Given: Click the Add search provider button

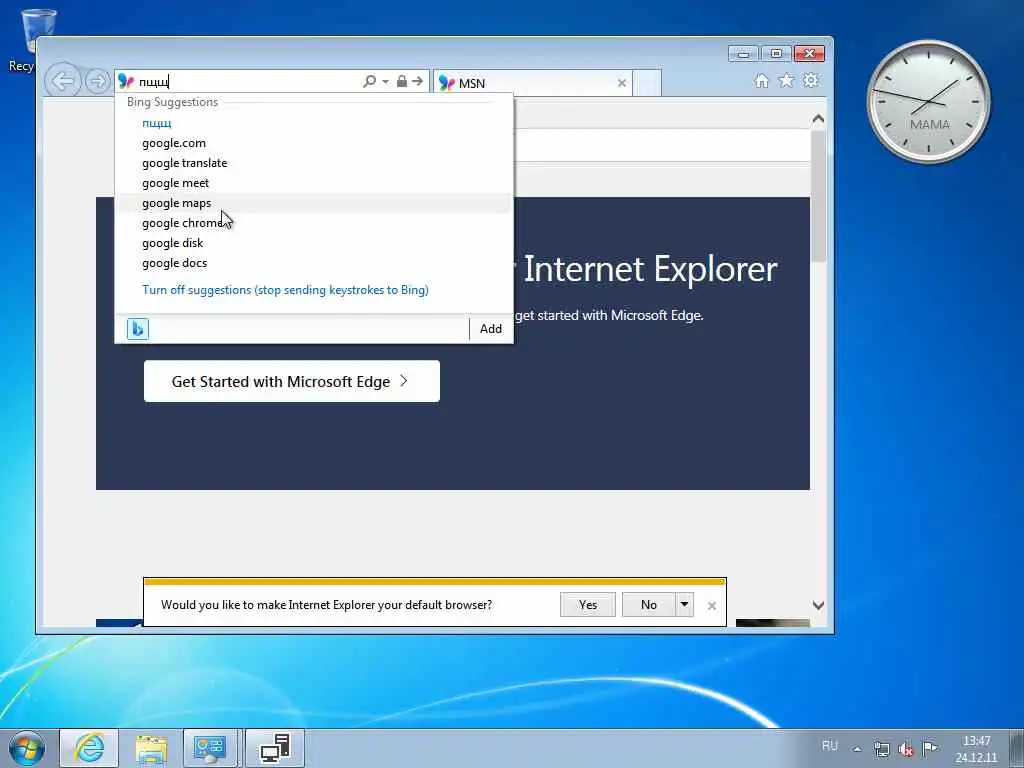Looking at the screenshot, I should pyautogui.click(x=491, y=328).
